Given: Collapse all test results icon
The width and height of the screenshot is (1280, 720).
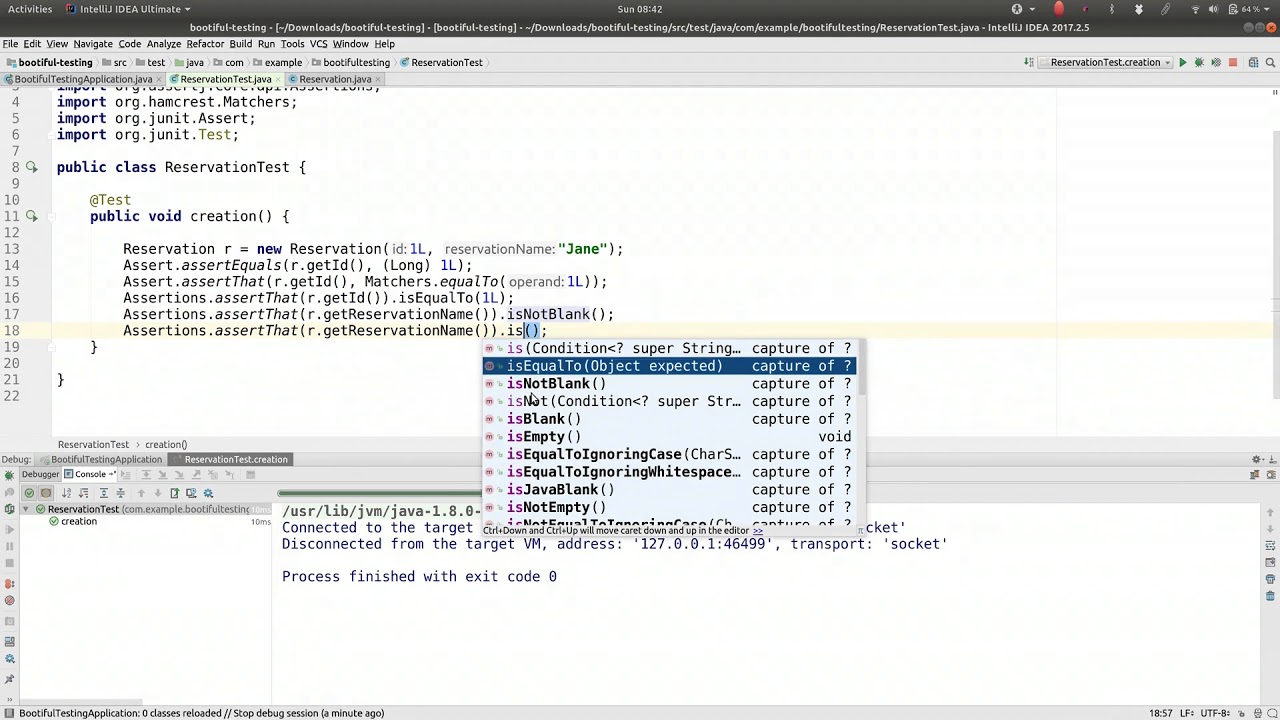Looking at the screenshot, I should 120,493.
